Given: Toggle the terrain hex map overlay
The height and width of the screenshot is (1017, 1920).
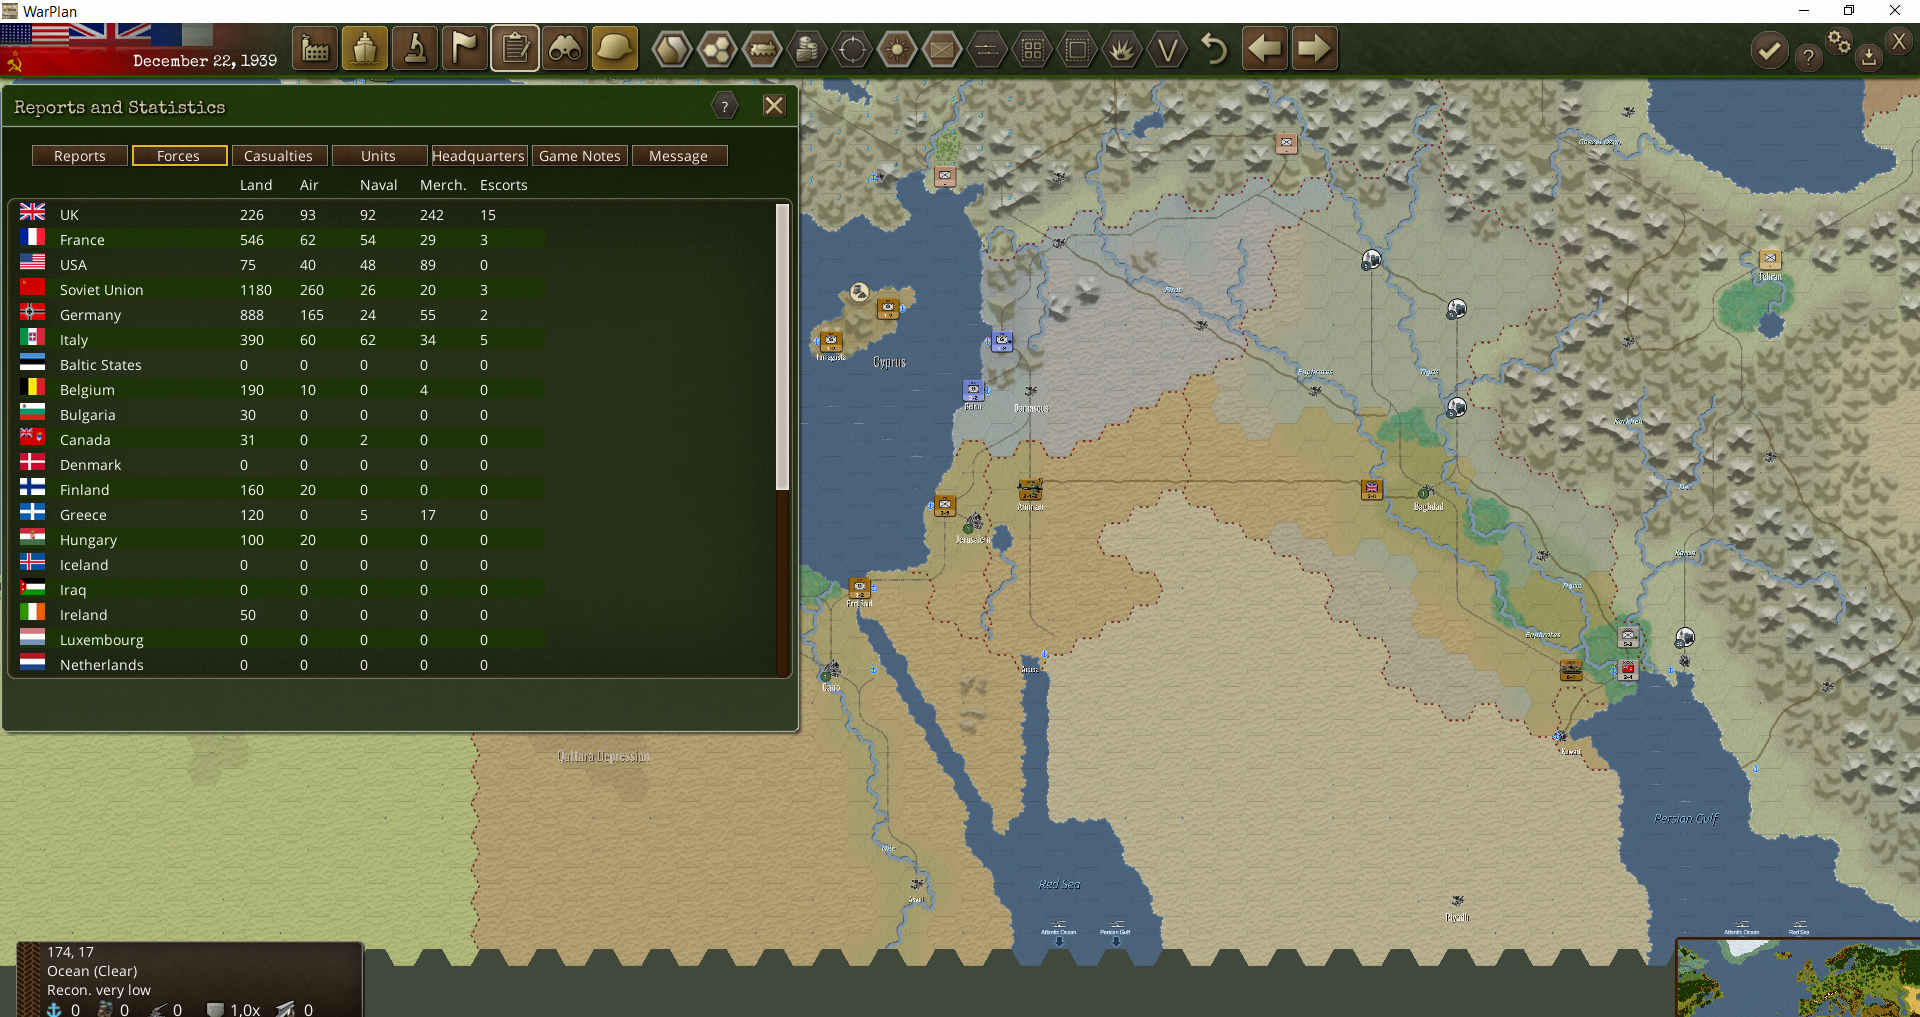Looking at the screenshot, I should point(672,49).
